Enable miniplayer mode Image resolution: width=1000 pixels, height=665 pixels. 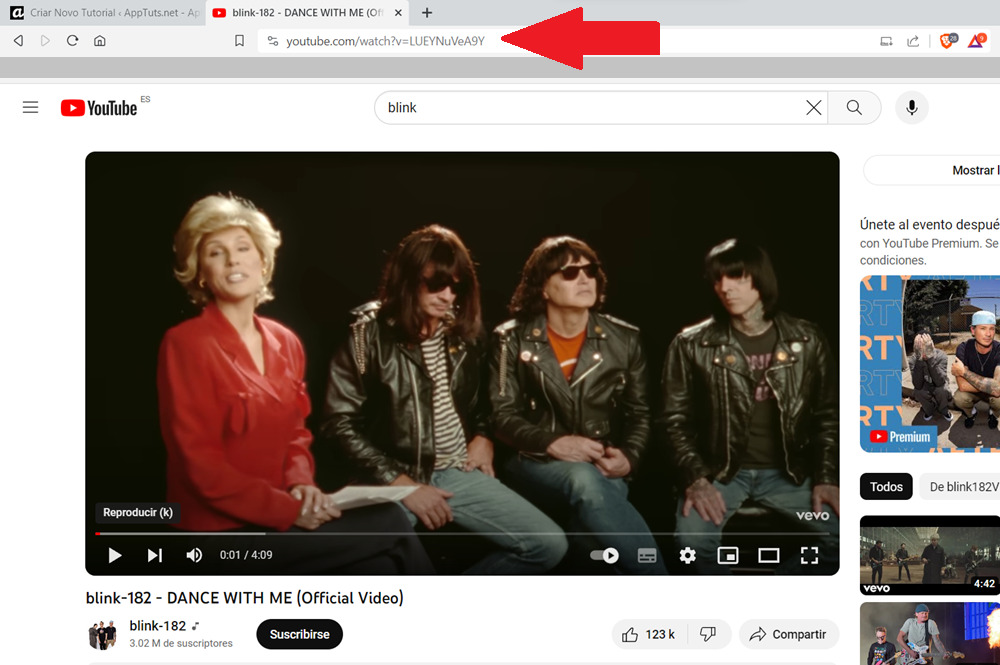pos(728,555)
